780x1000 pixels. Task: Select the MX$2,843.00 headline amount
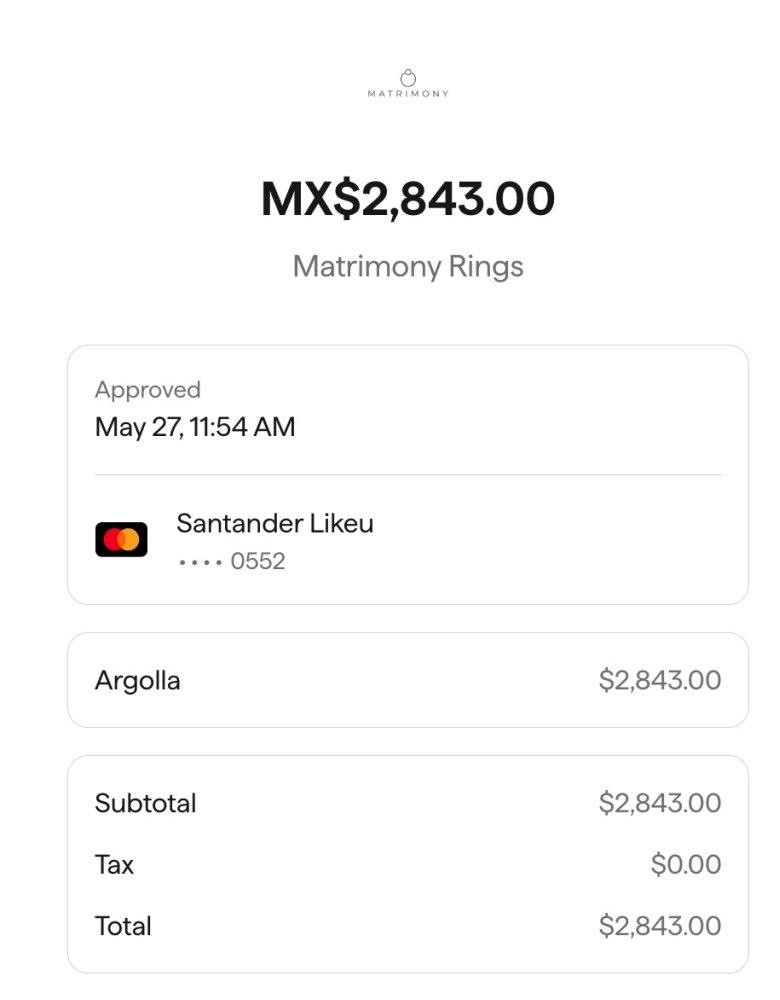pos(408,198)
